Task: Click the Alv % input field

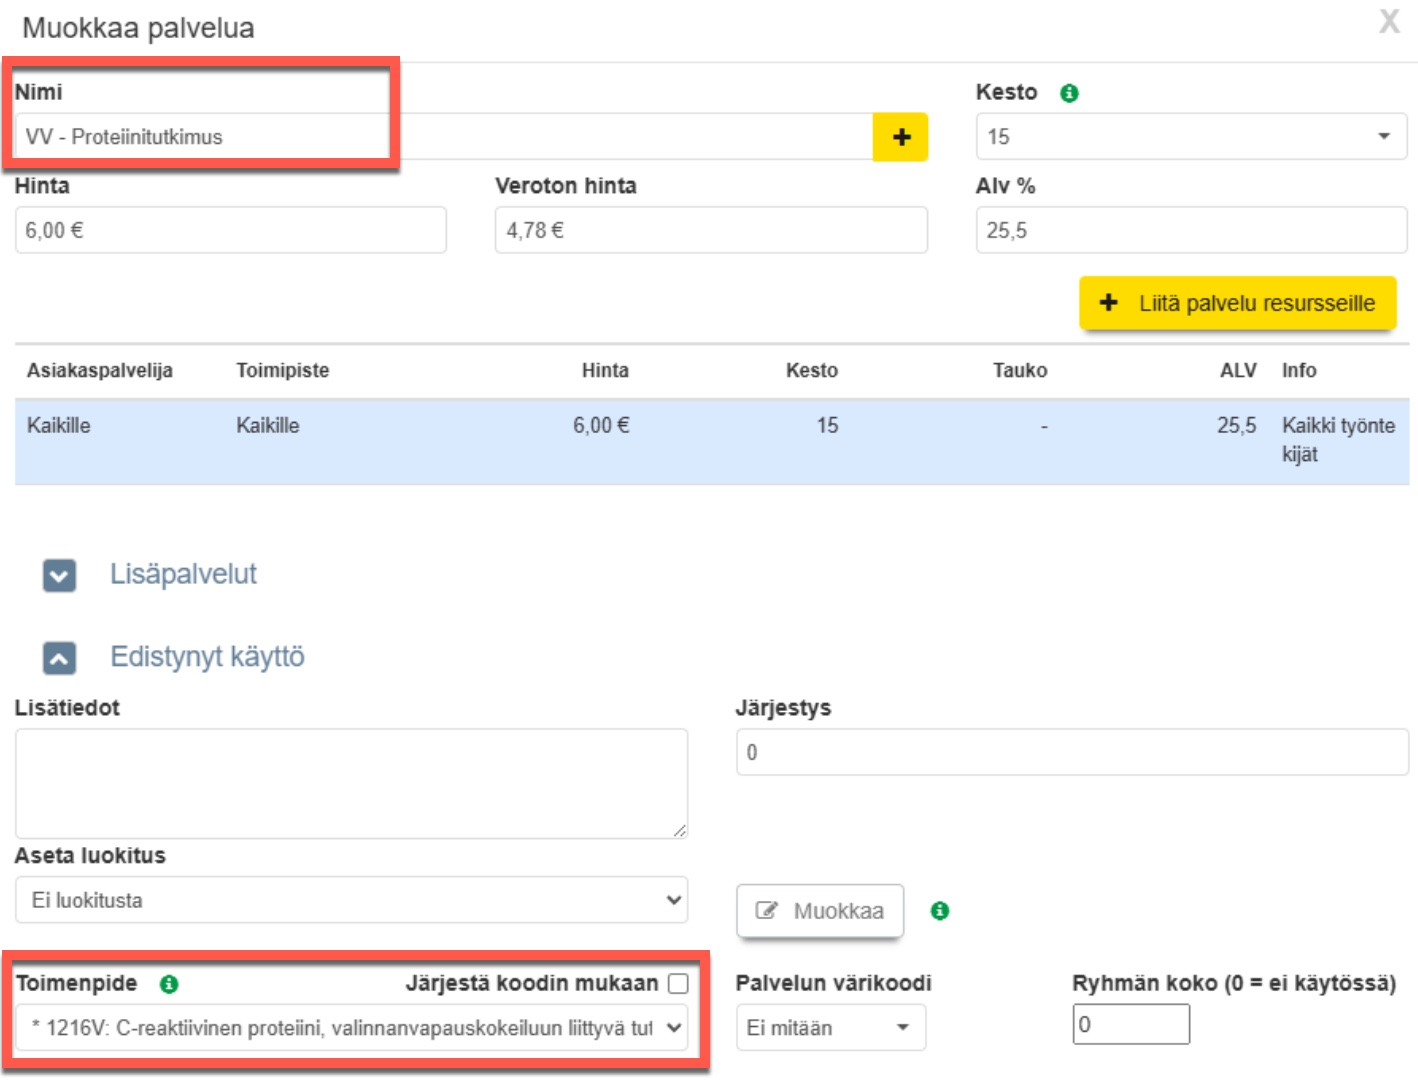Action: pos(1190,231)
